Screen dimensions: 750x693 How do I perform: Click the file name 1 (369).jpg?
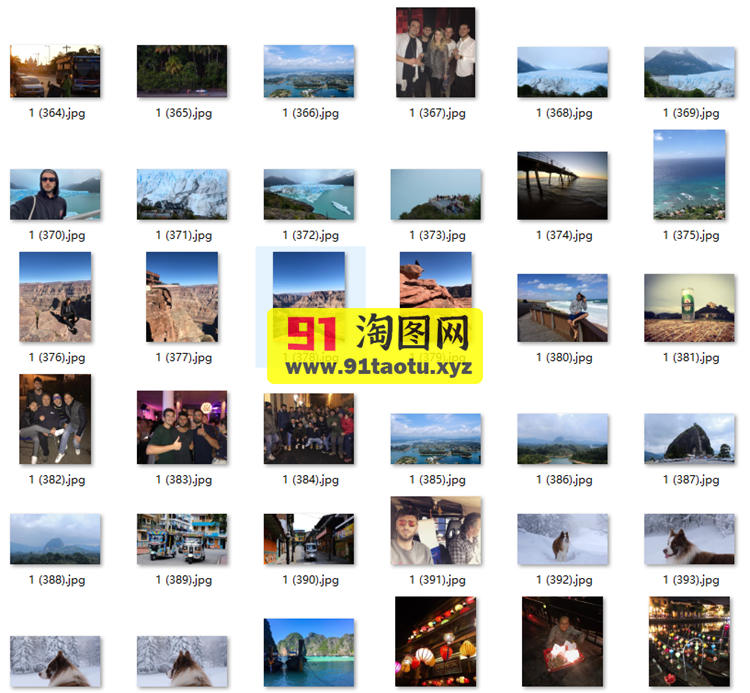coord(691,113)
